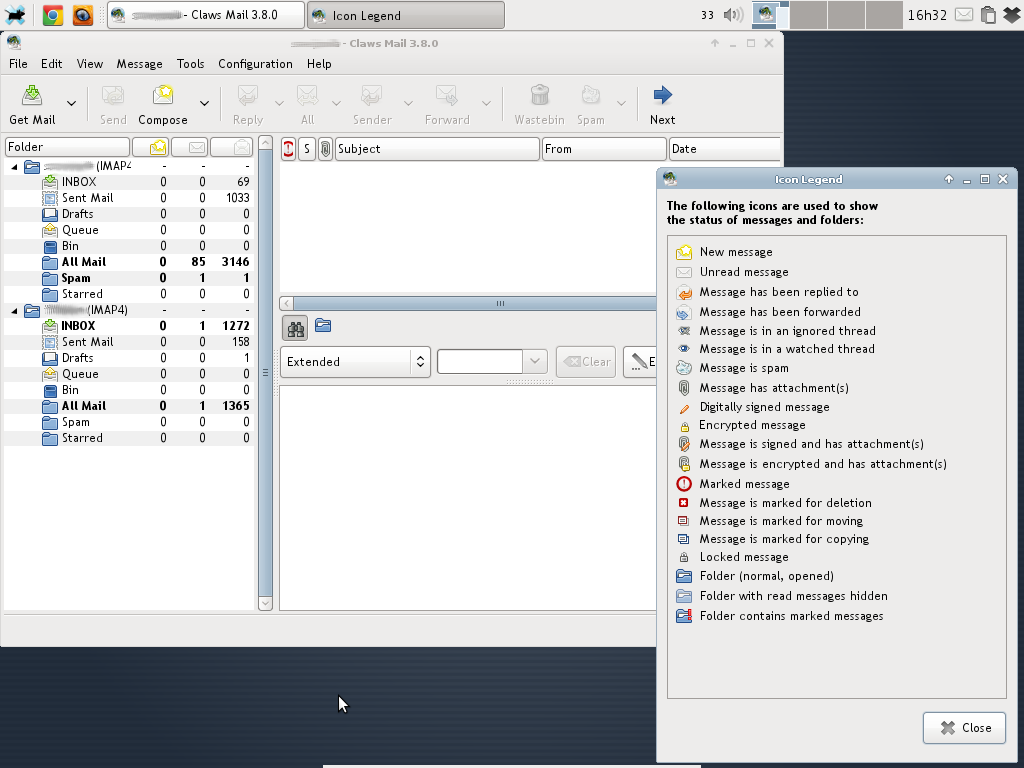This screenshot has height=768, width=1024.
Task: Click the Send toolbar icon
Action: coord(113,96)
